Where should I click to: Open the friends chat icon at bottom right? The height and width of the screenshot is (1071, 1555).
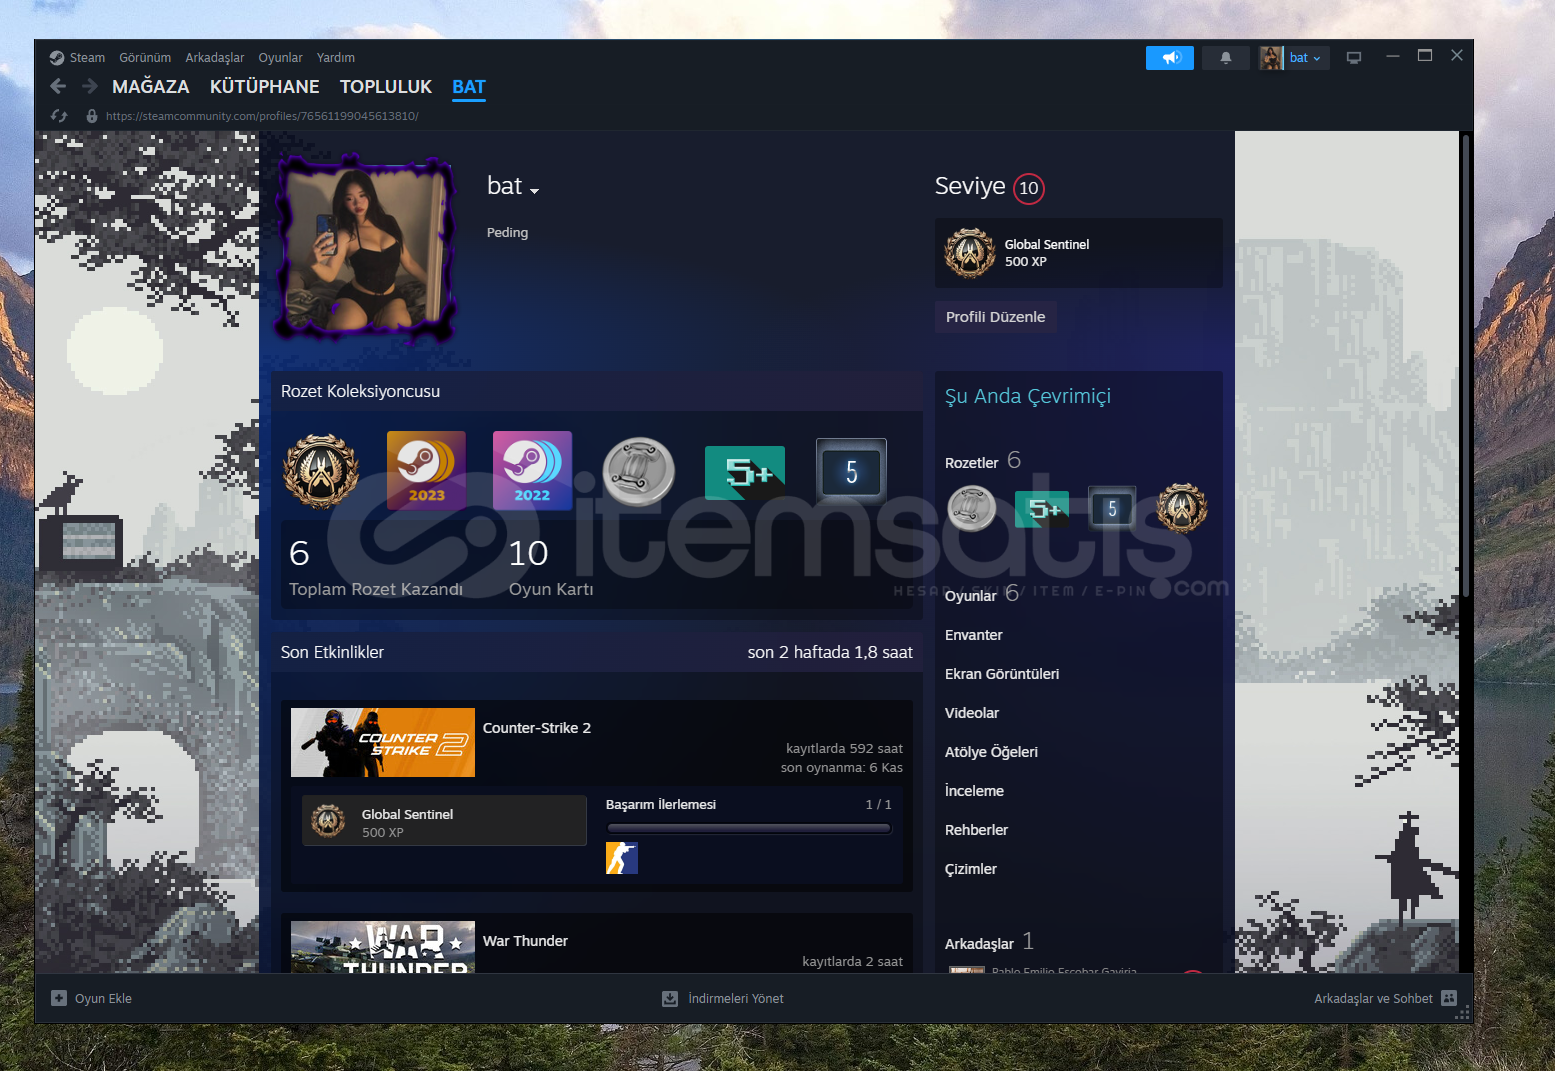click(1449, 998)
